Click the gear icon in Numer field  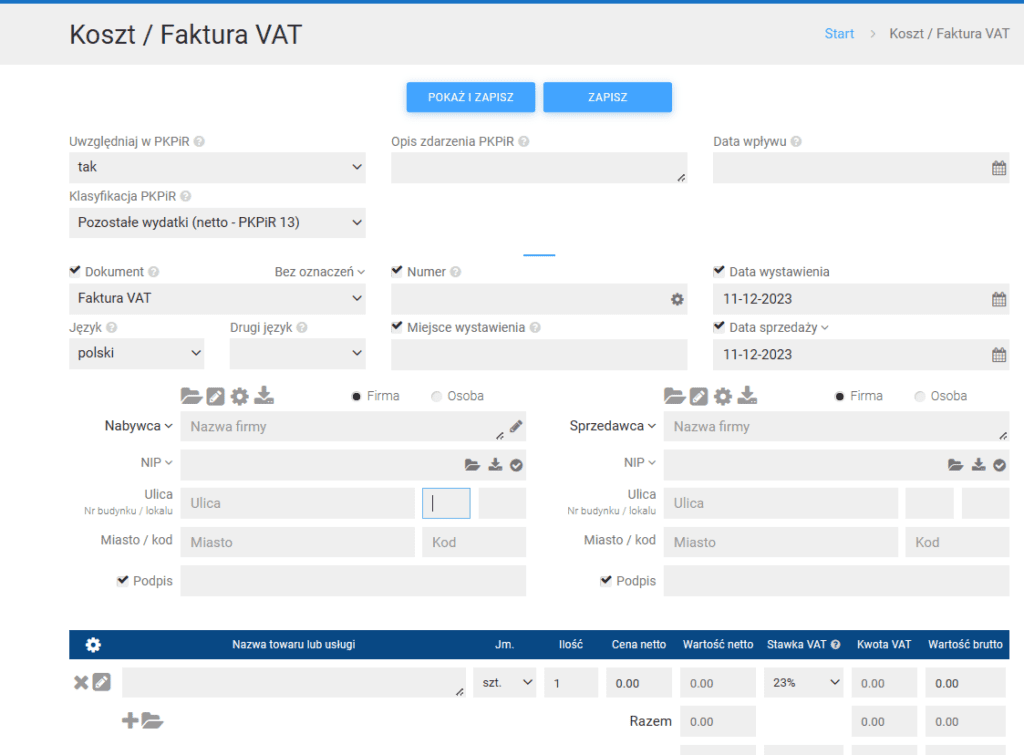click(x=677, y=299)
